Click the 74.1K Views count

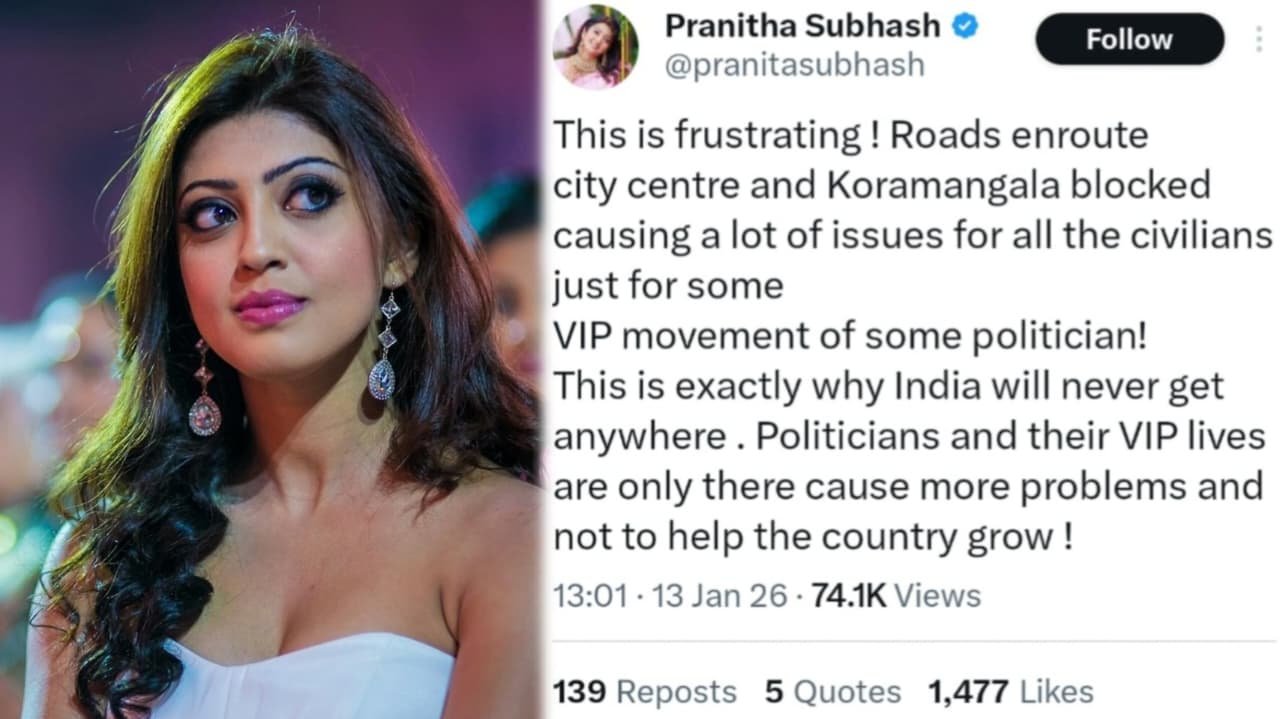coord(895,596)
